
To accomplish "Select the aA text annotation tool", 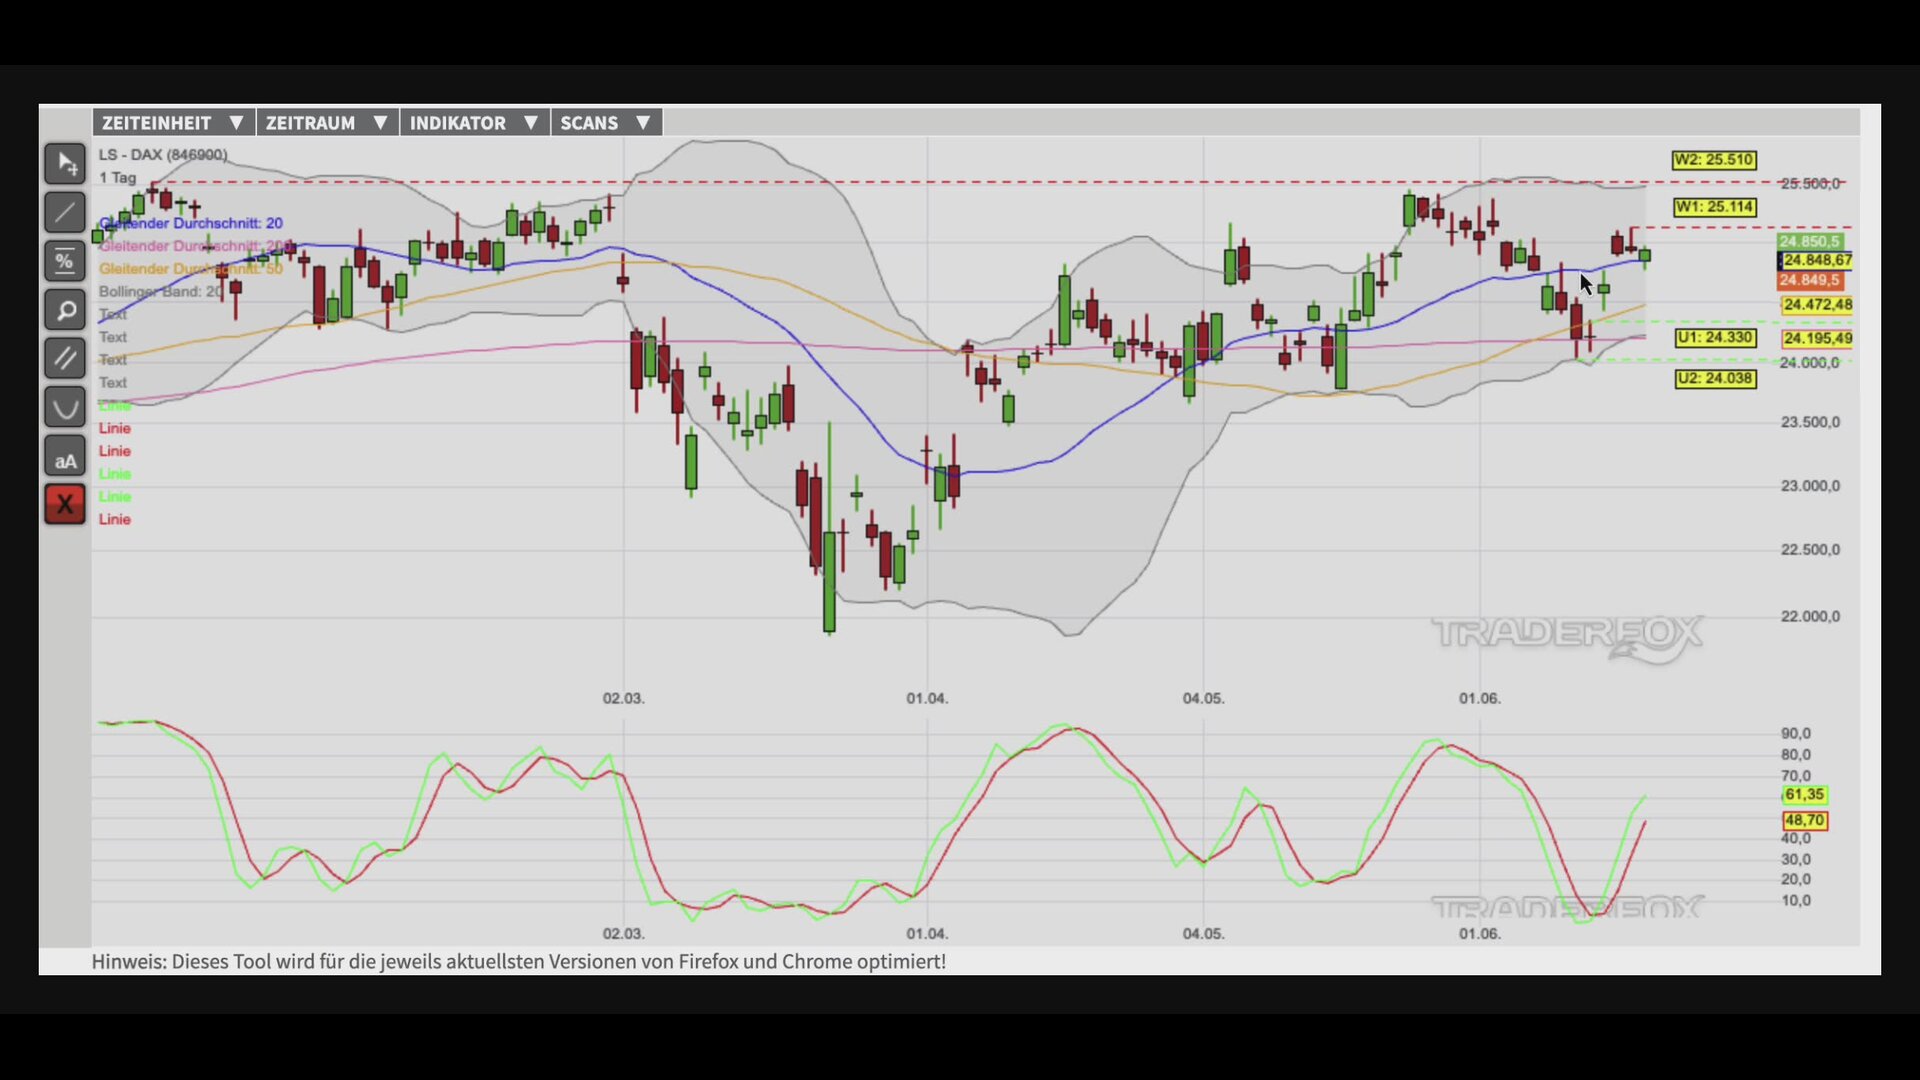I will click(65, 456).
